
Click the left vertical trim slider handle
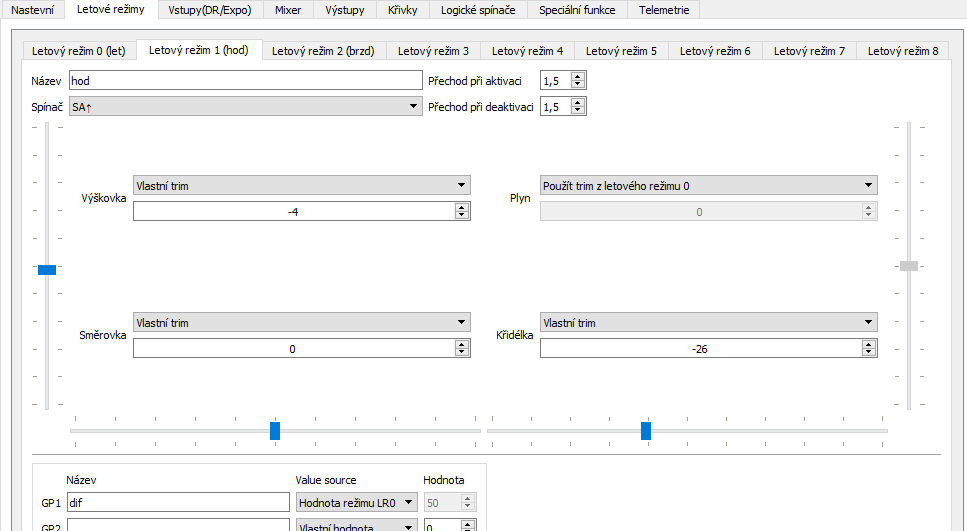[47, 269]
